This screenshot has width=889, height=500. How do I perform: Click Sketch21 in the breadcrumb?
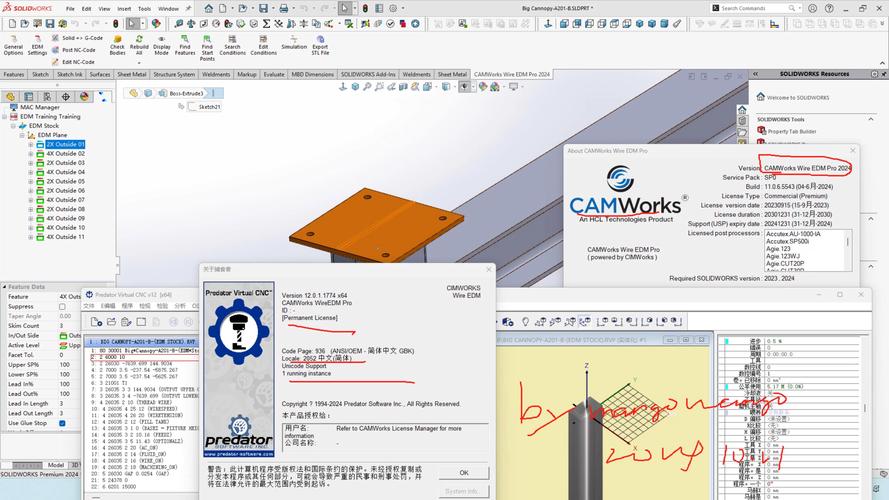point(209,107)
